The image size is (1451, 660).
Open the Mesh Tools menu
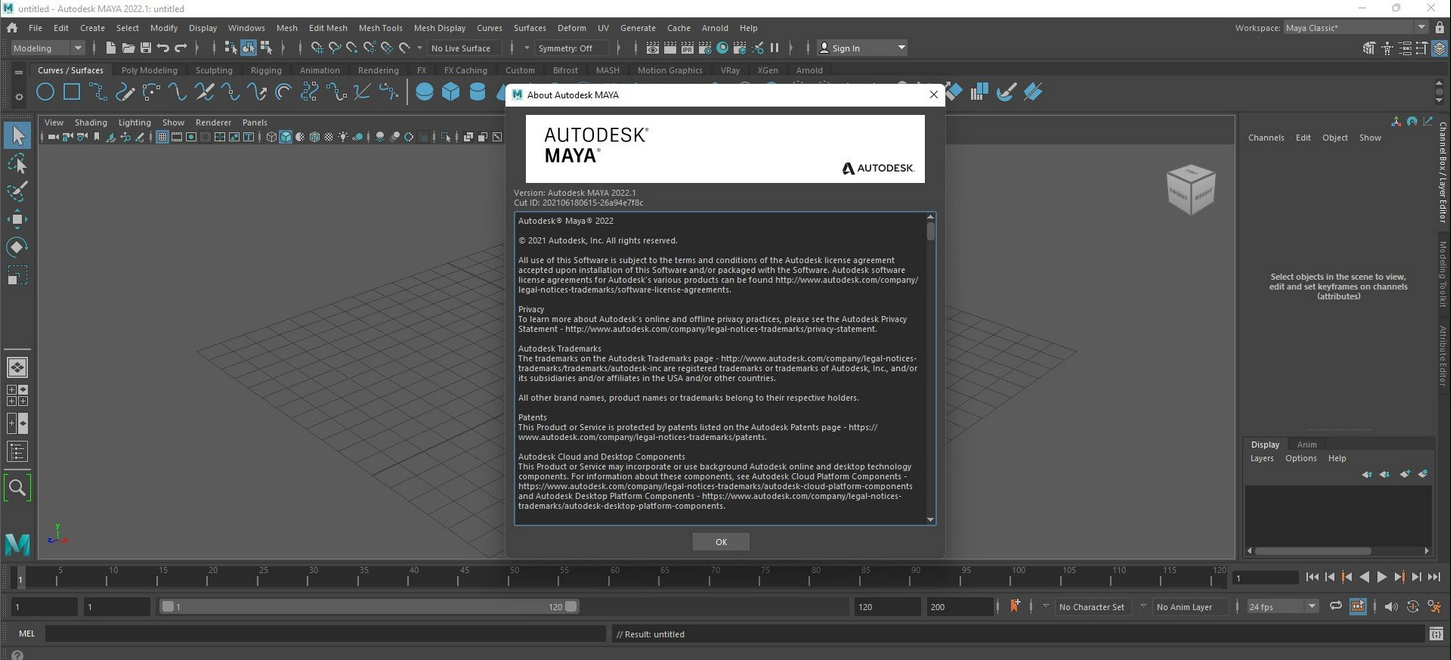coord(380,28)
